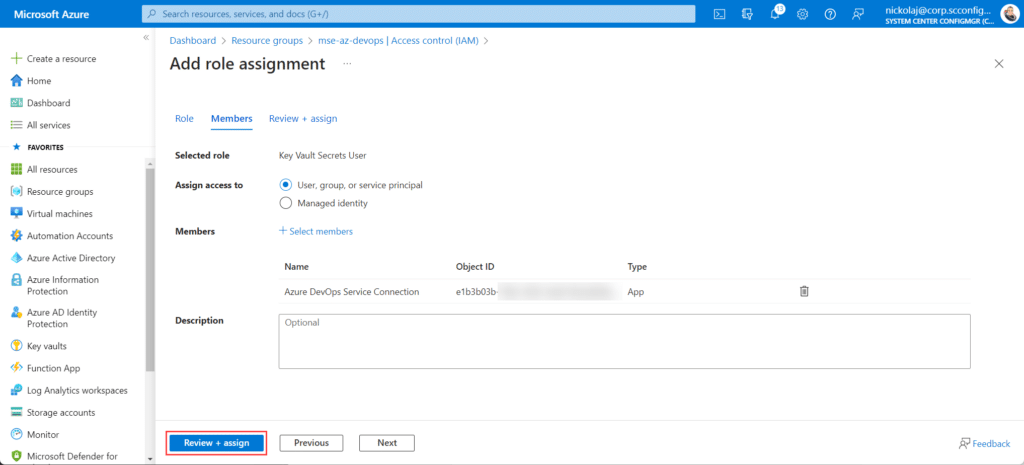Click the Azure Information Protection icon
Viewport: 1024px width, 465px height.
tap(17, 280)
